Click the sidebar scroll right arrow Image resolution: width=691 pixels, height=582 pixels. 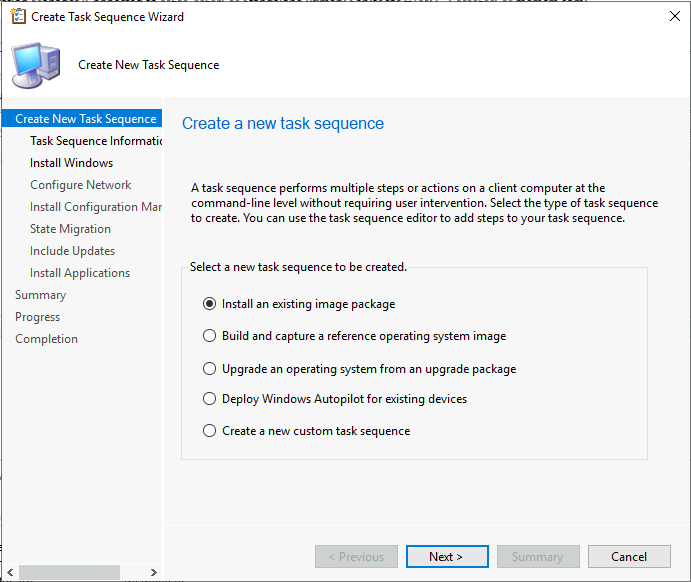[x=153, y=572]
